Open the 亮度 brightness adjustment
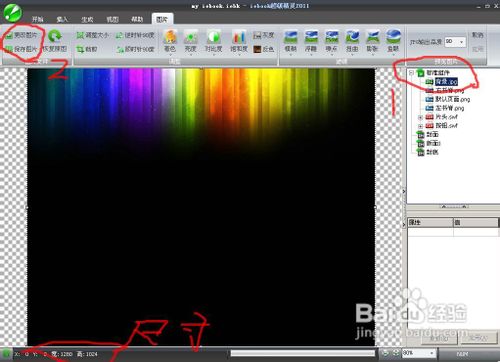500x362 pixels. (x=191, y=41)
